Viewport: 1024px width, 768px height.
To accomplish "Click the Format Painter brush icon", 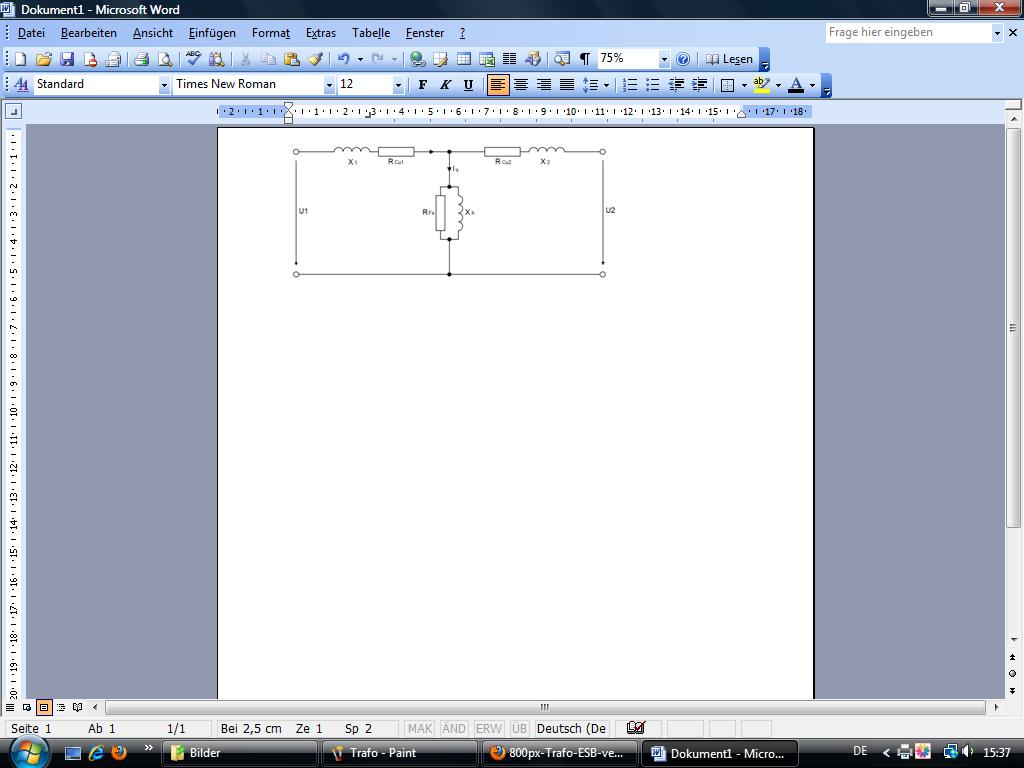I will pyautogui.click(x=315, y=60).
